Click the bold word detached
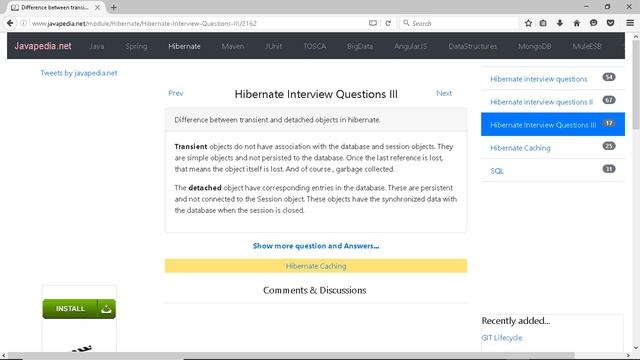Viewport: 640px width, 360px height. pos(205,188)
